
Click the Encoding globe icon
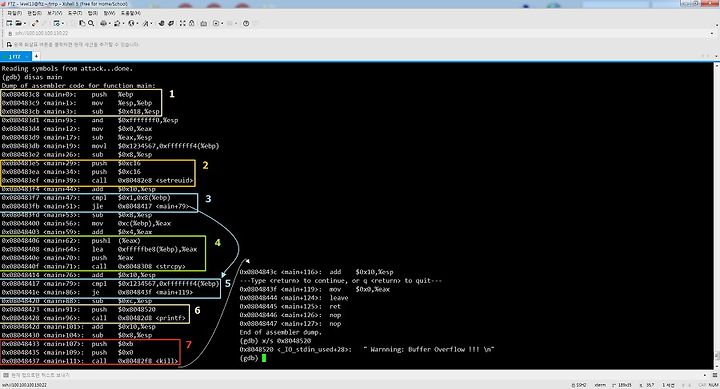(x=131, y=23)
